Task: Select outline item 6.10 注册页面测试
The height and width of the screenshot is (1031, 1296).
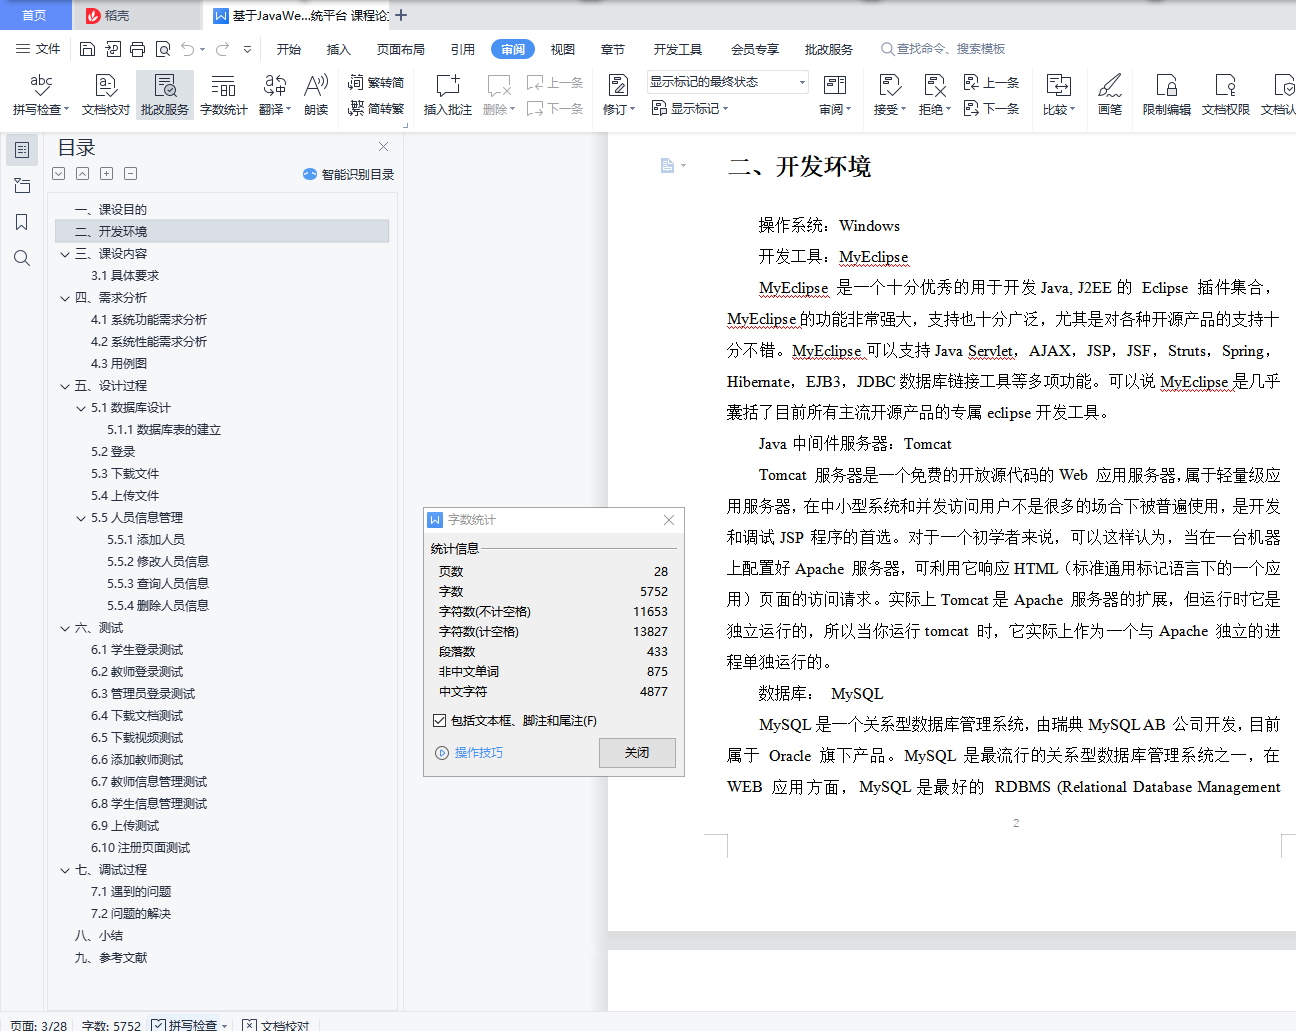Action: (x=140, y=848)
